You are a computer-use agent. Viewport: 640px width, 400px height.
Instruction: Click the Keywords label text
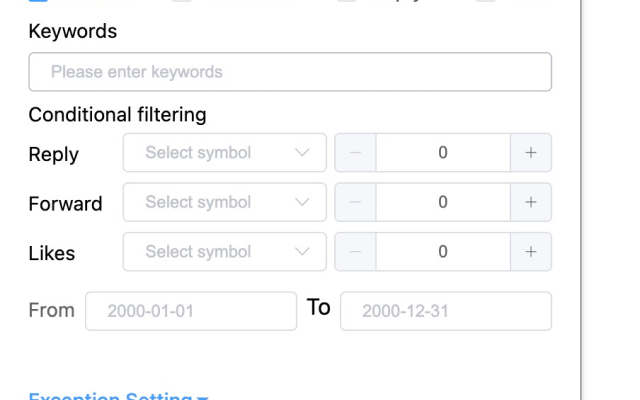point(72,31)
